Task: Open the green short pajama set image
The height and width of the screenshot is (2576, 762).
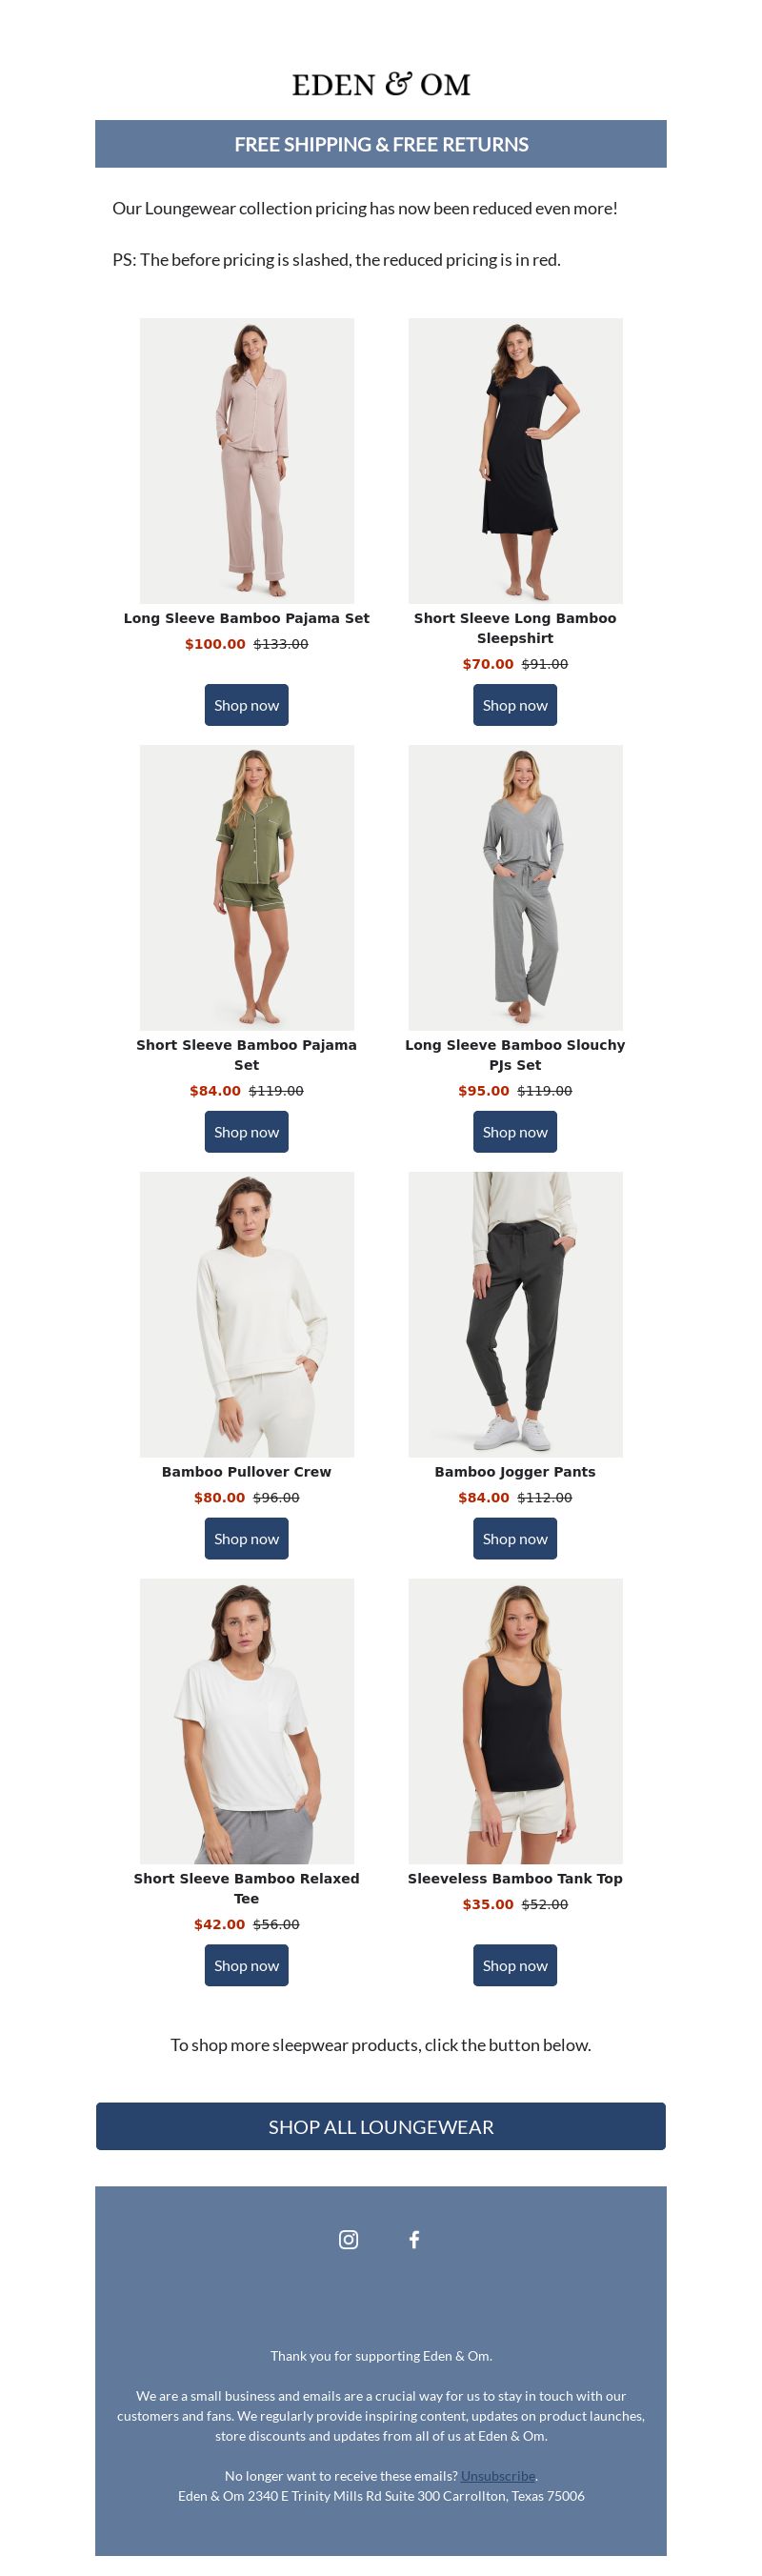Action: click(x=247, y=888)
